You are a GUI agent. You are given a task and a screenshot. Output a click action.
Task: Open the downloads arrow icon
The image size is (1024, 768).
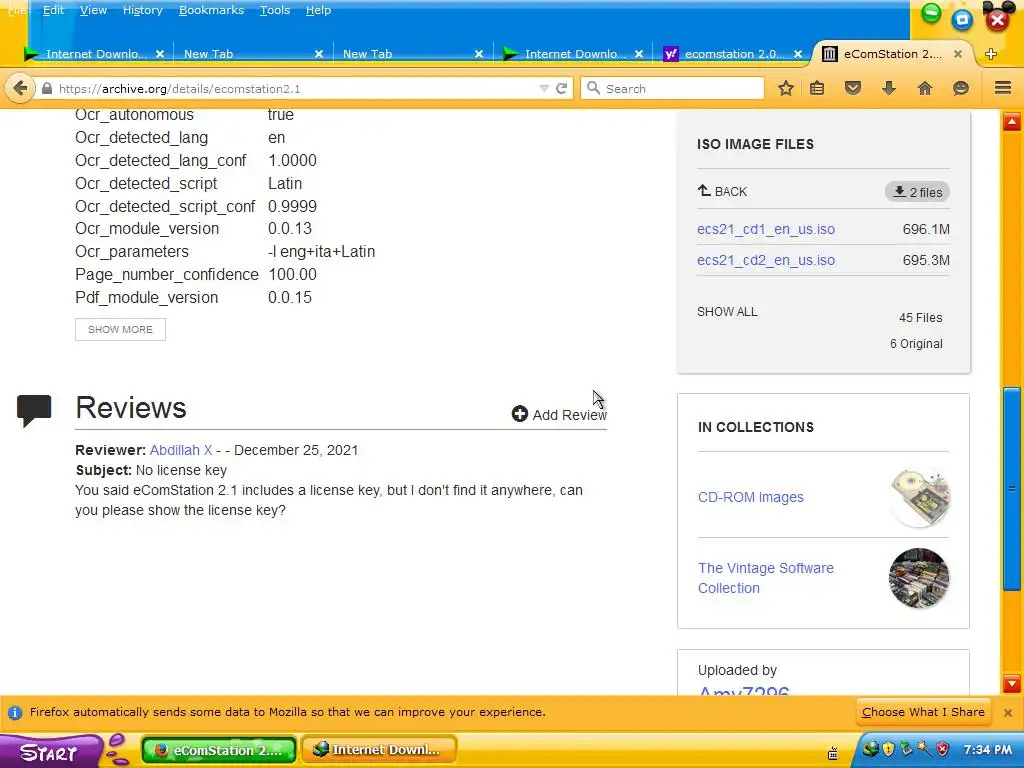889,88
